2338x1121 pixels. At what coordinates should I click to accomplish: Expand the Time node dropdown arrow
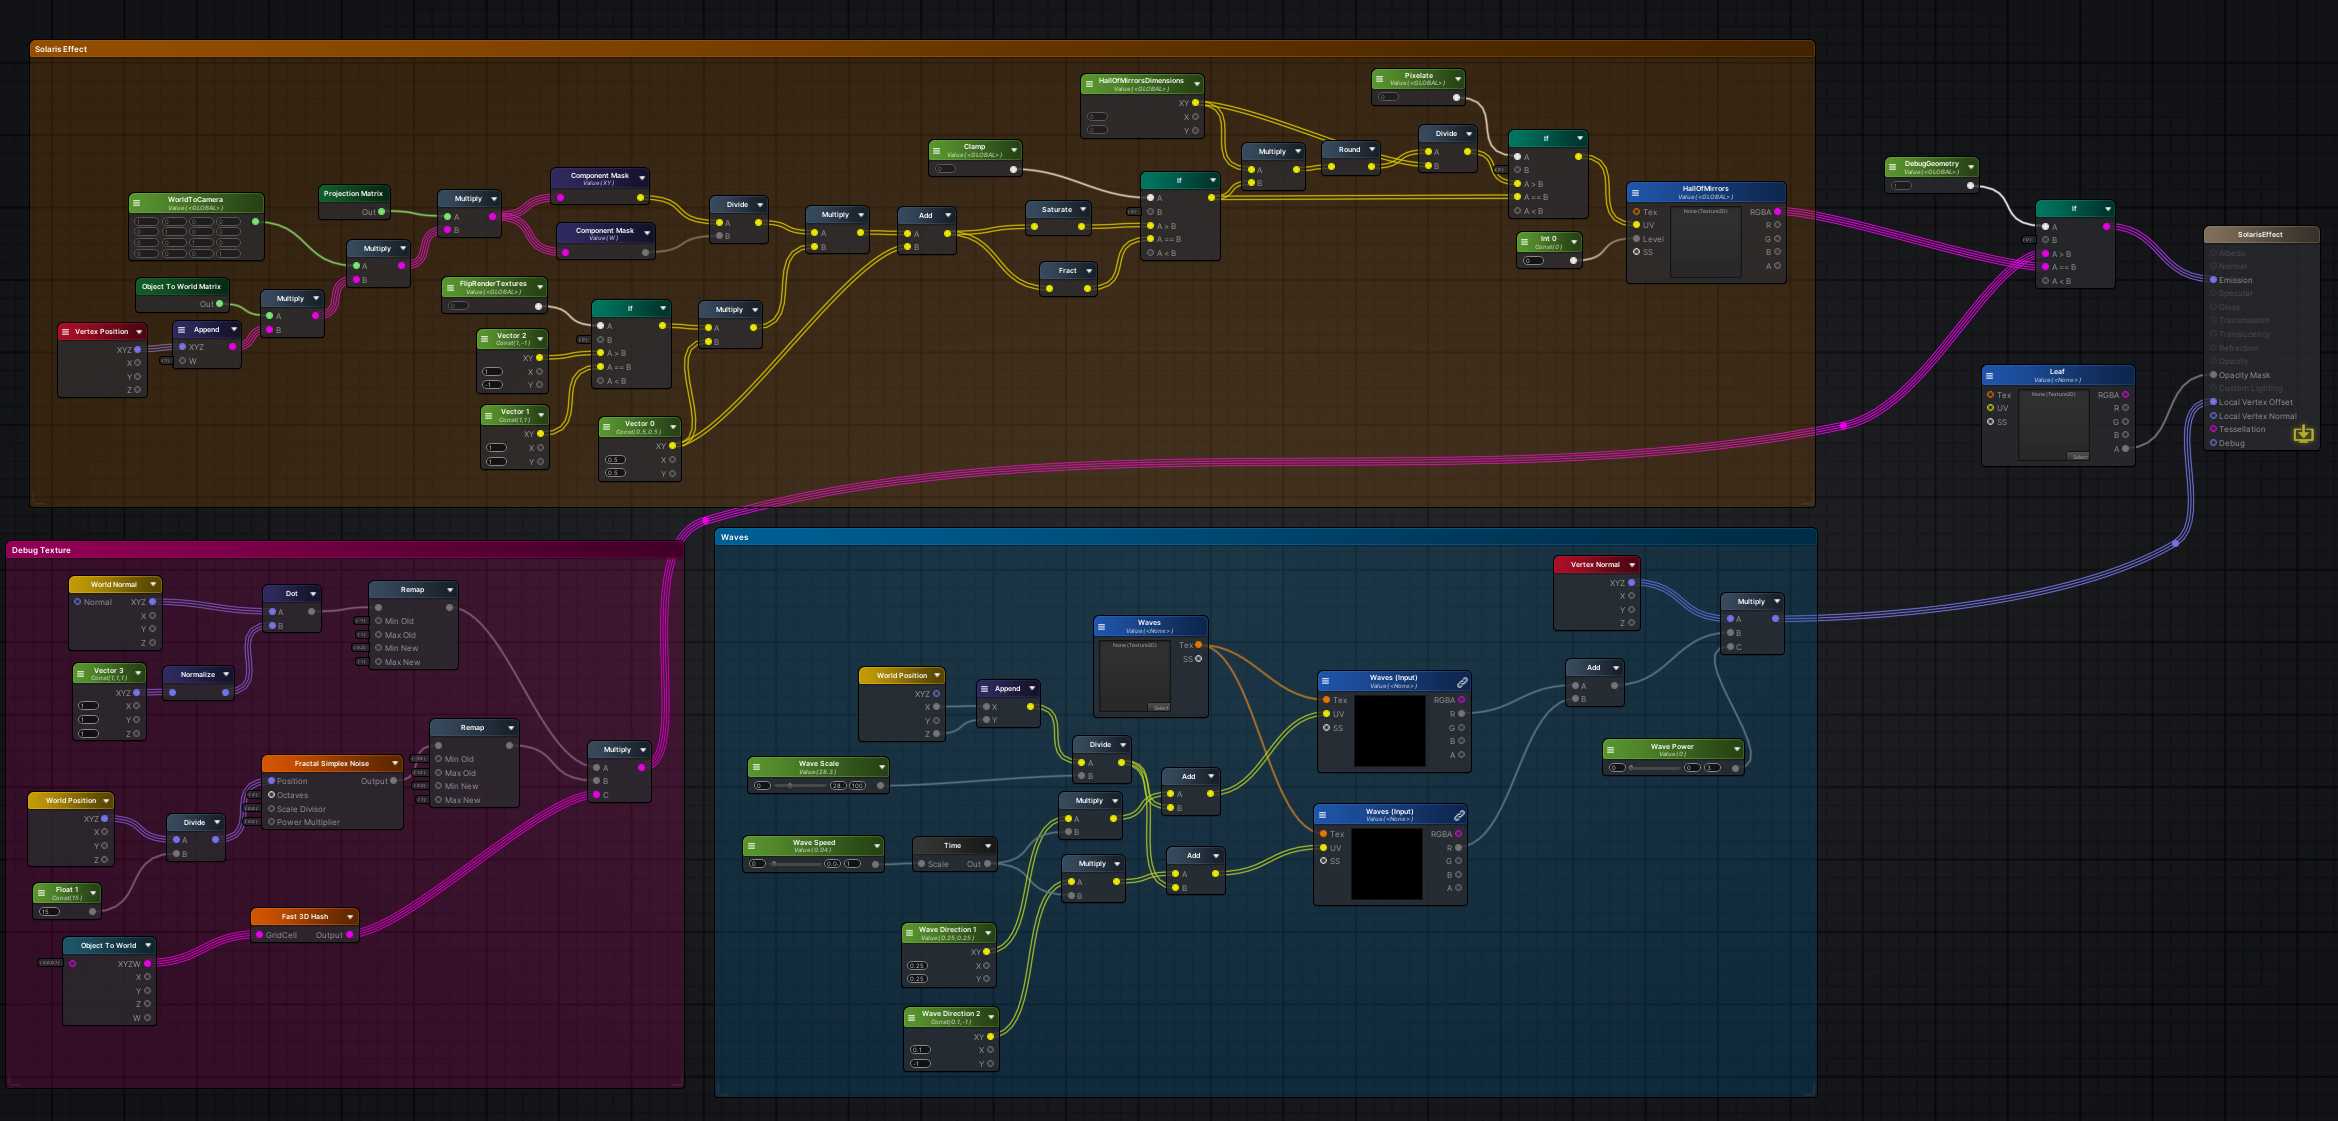[988, 846]
